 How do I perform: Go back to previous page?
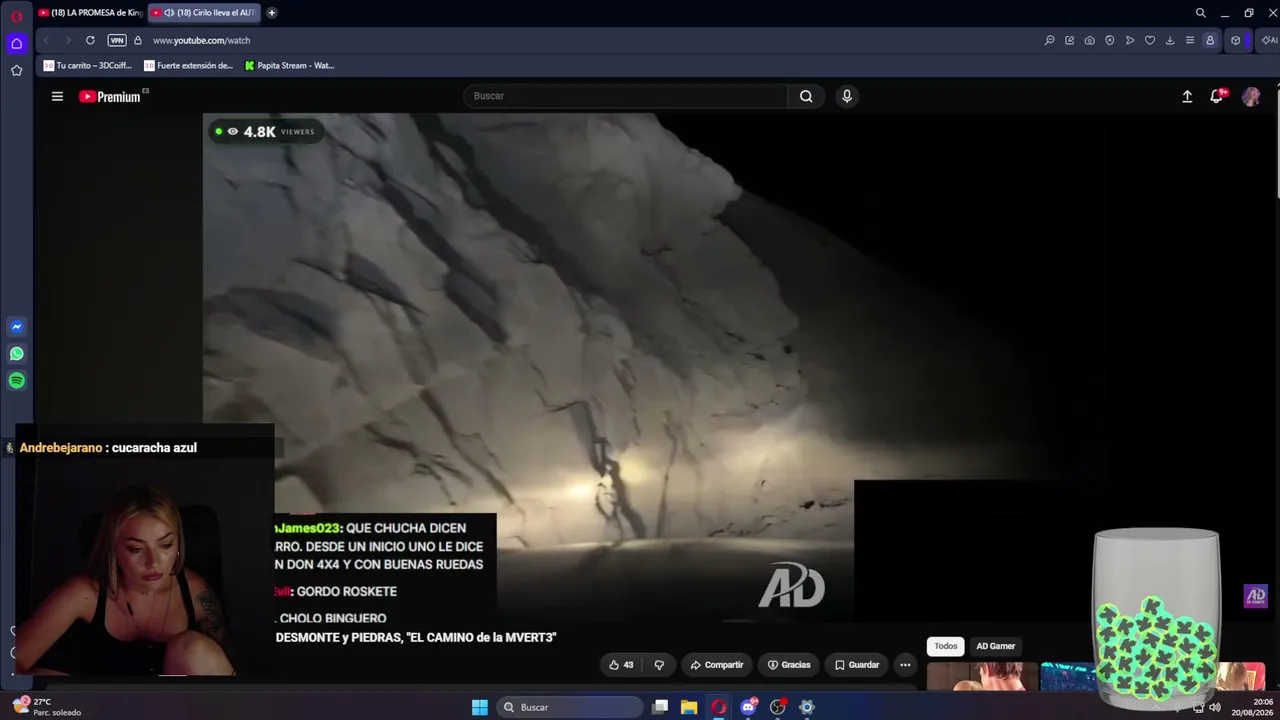(46, 40)
